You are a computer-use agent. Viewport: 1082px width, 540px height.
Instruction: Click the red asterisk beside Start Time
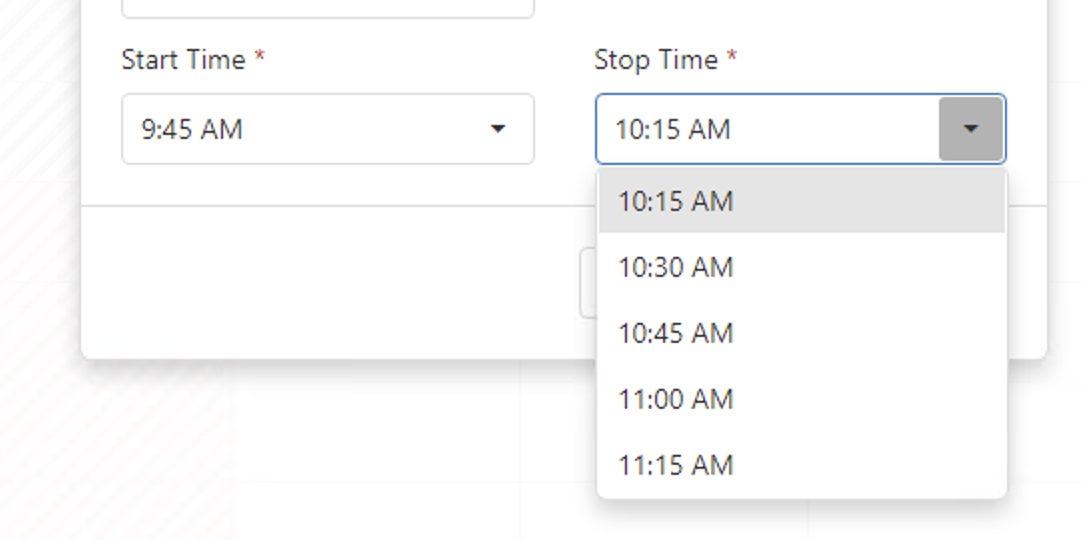[x=260, y=59]
